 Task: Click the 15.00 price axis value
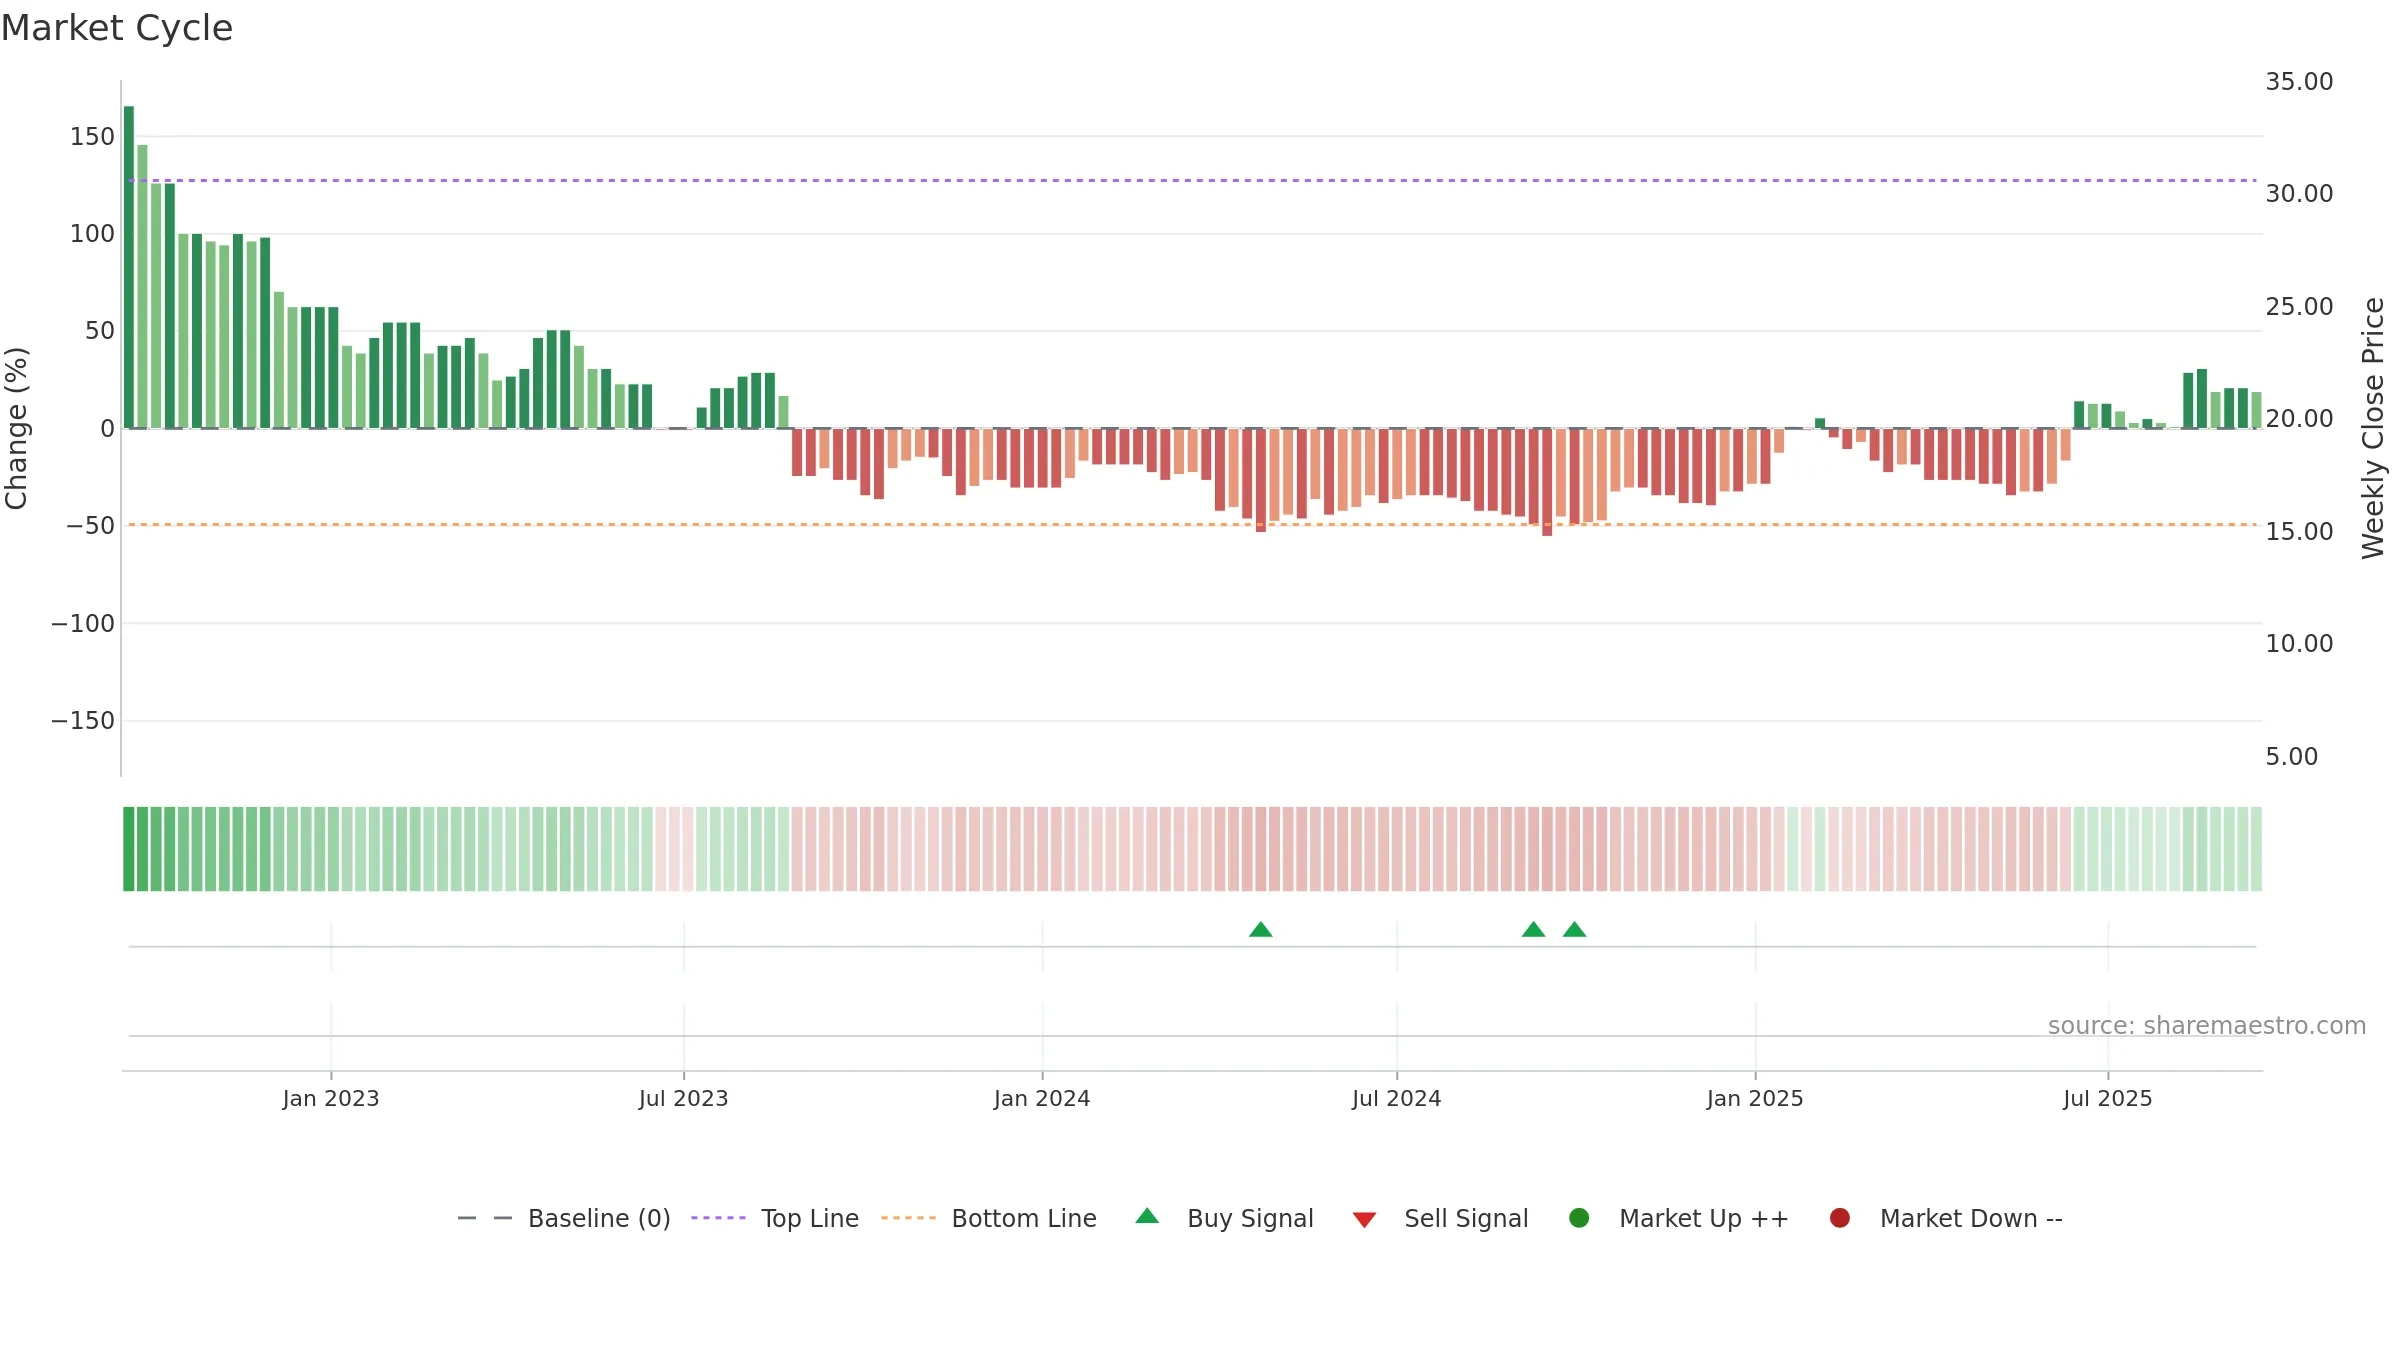click(x=2299, y=532)
